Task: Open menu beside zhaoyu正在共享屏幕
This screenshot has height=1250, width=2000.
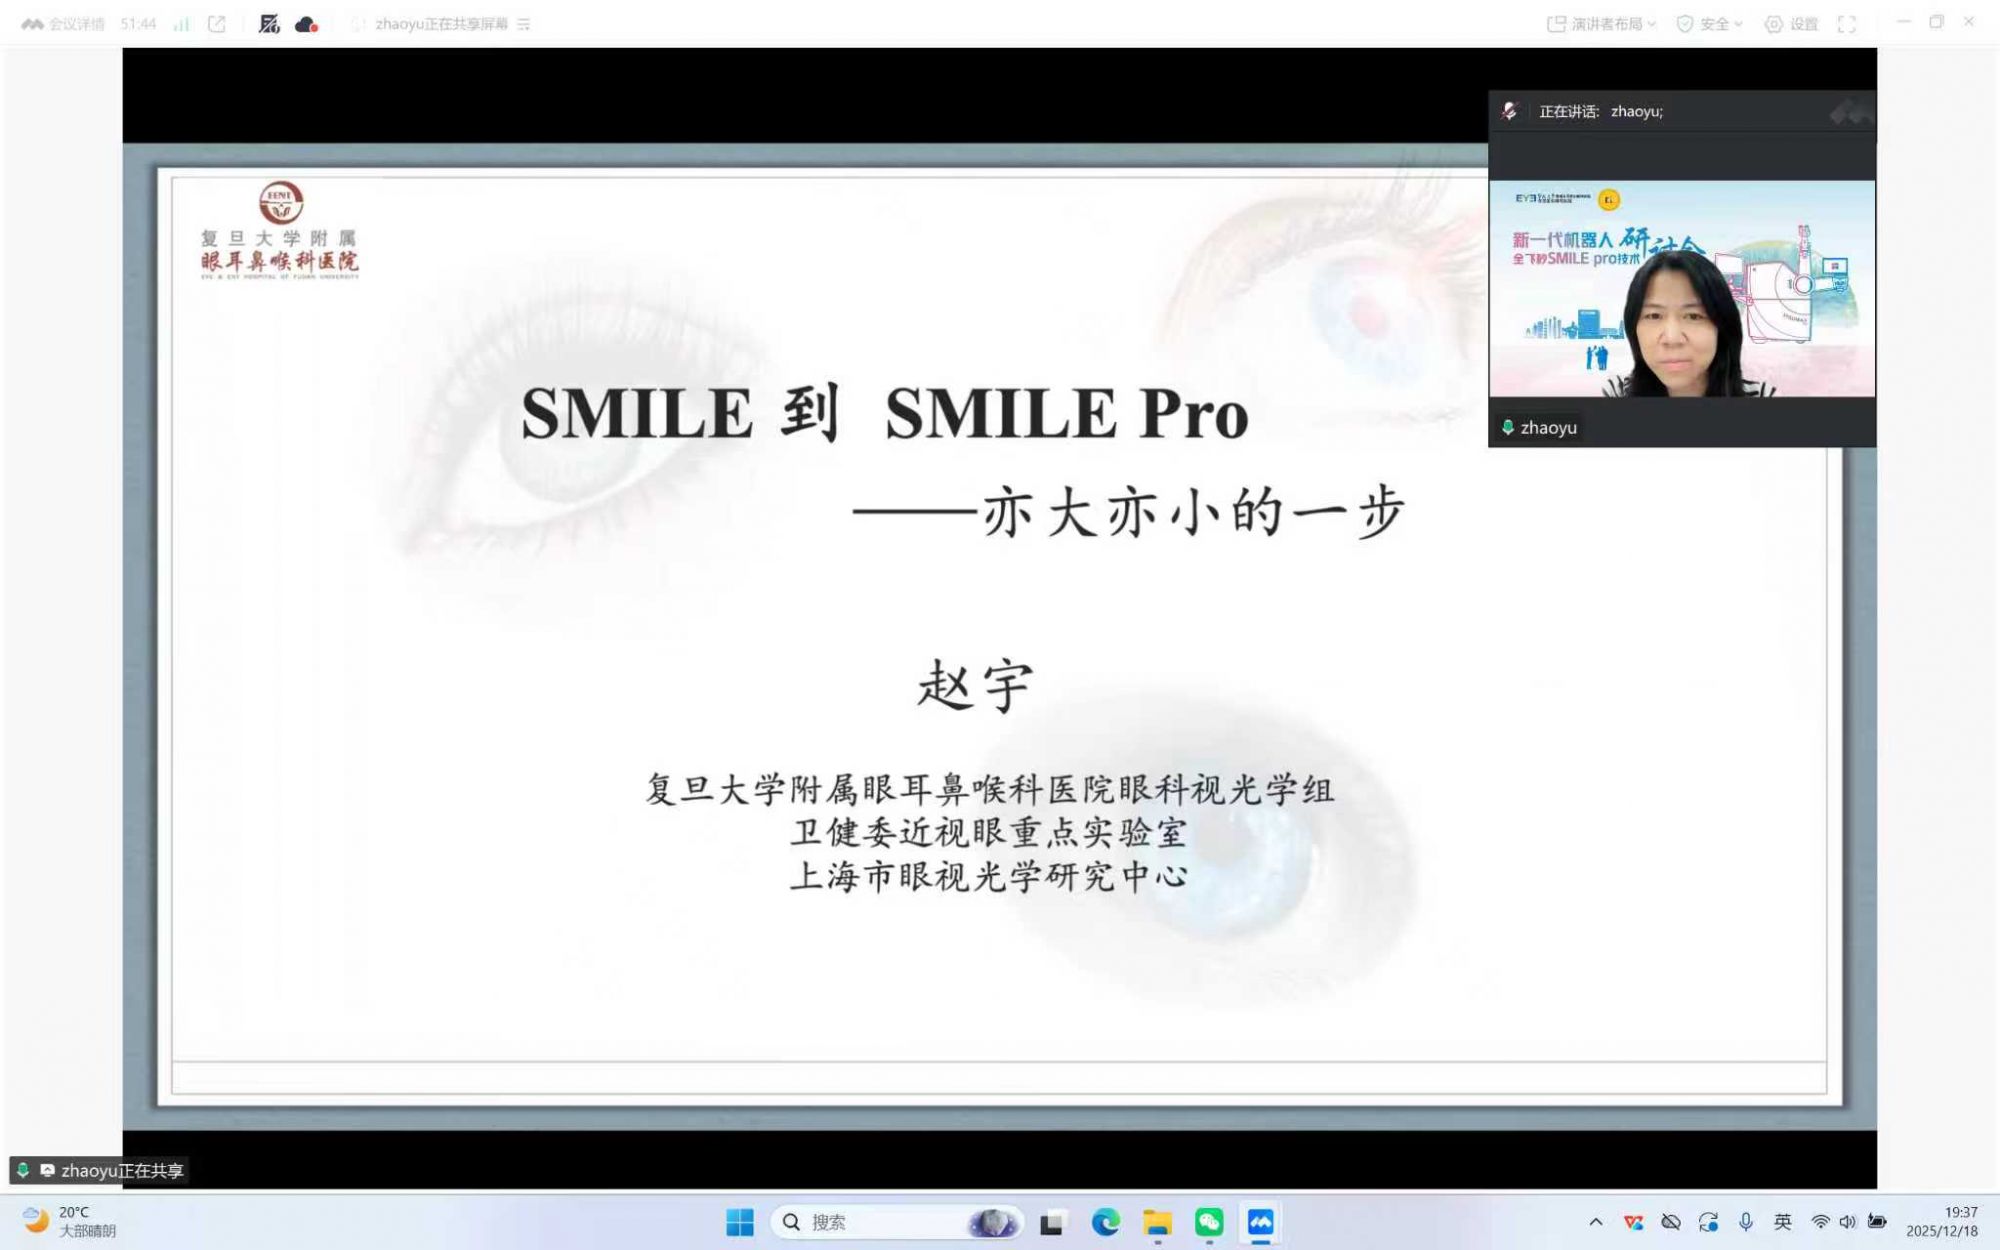Action: point(524,24)
